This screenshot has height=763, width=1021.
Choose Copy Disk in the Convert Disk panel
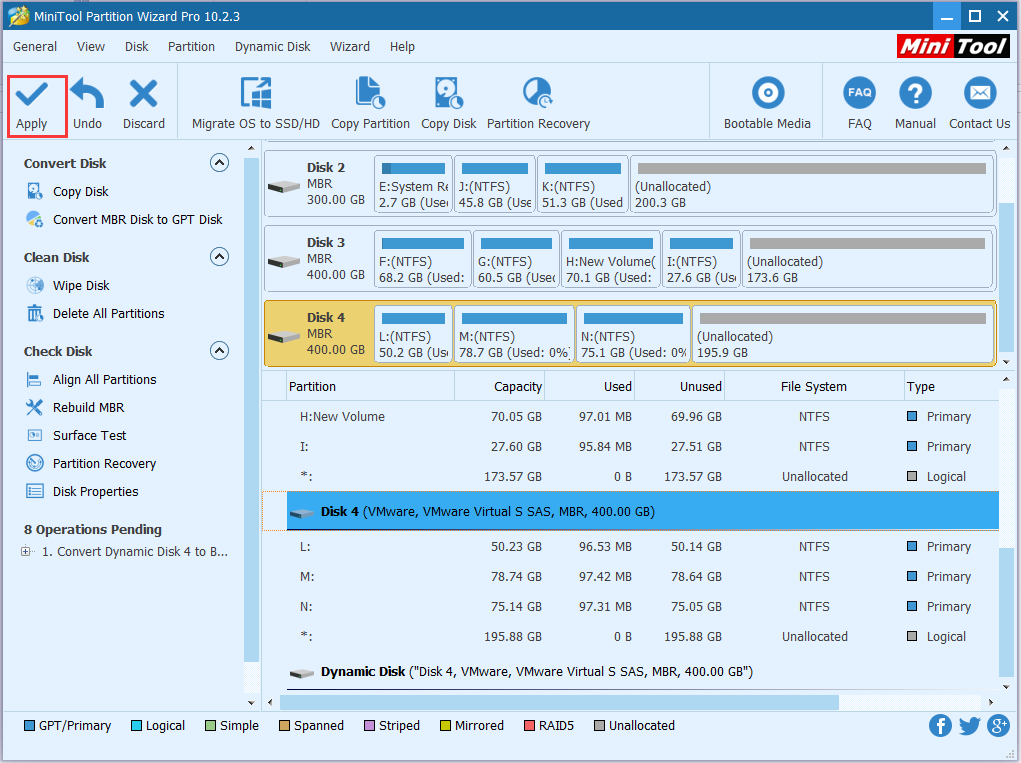click(80, 191)
